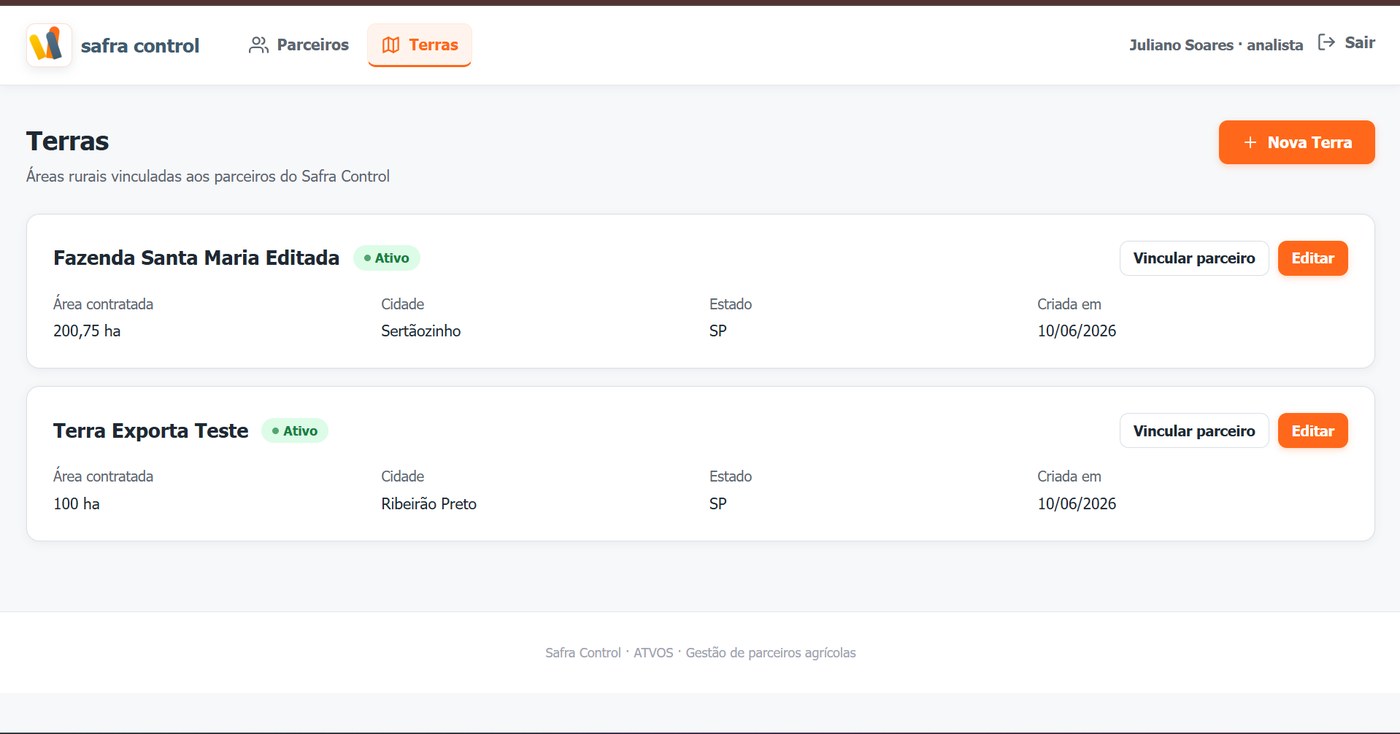Click the Ativo badge of Terra Exporta Teste

click(295, 431)
